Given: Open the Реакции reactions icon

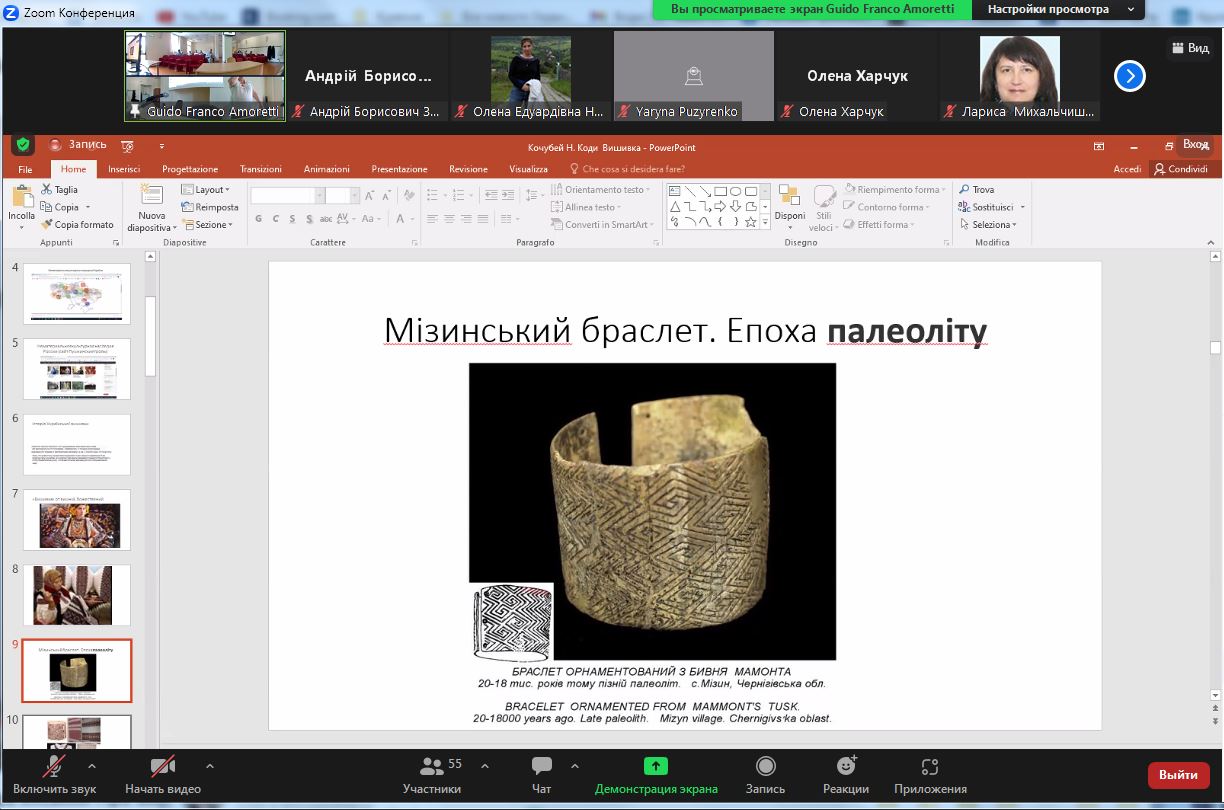Looking at the screenshot, I should pos(846,767).
